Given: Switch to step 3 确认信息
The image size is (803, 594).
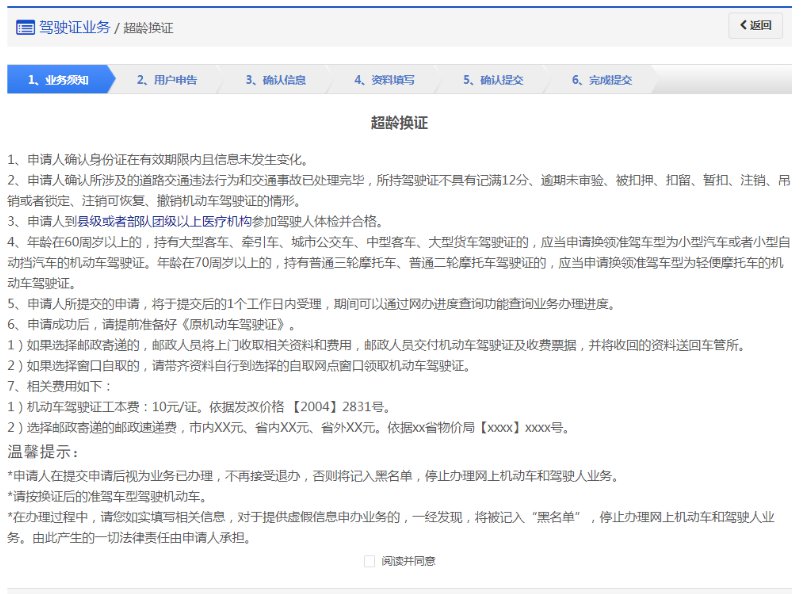Looking at the screenshot, I should (x=275, y=80).
